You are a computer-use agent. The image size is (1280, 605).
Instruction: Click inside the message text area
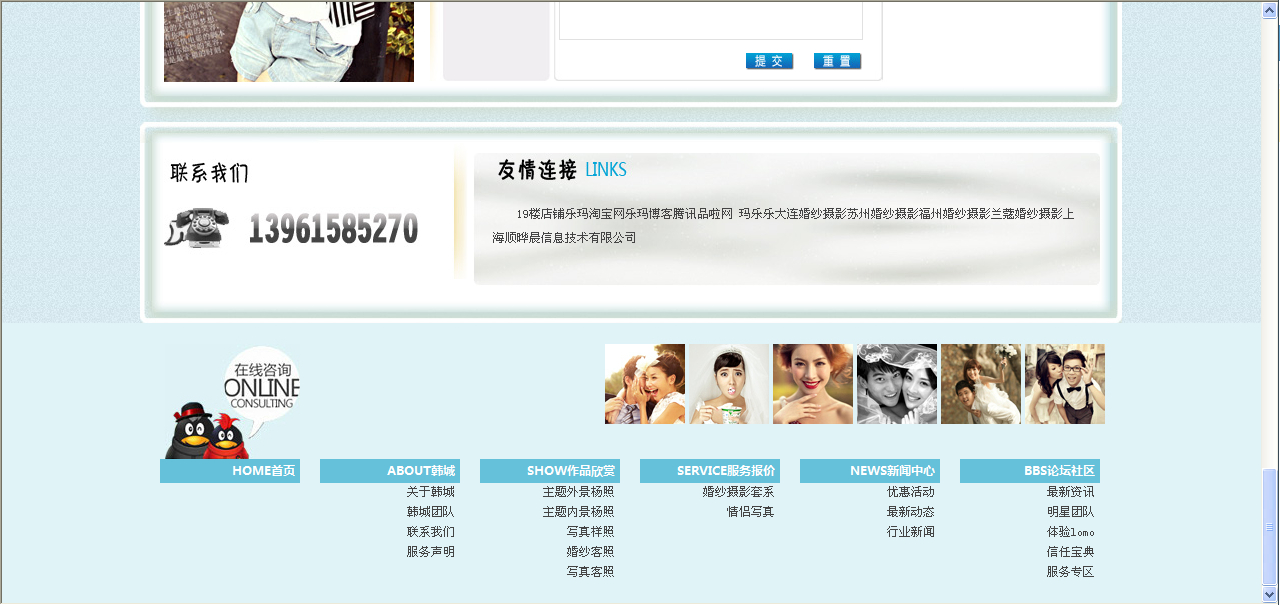point(710,20)
